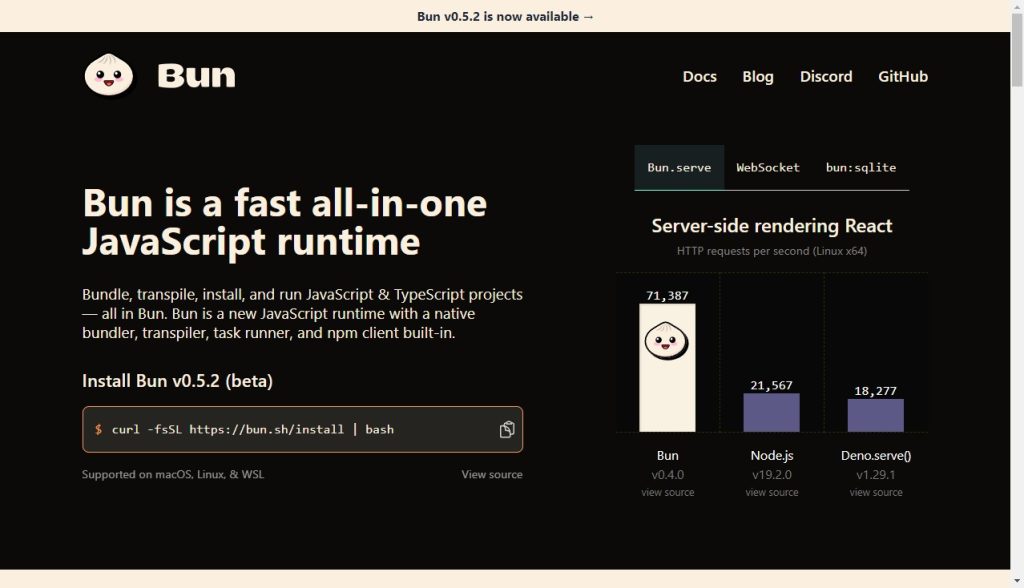Open the Docs page
This screenshot has height=588, width=1024.
[699, 76]
